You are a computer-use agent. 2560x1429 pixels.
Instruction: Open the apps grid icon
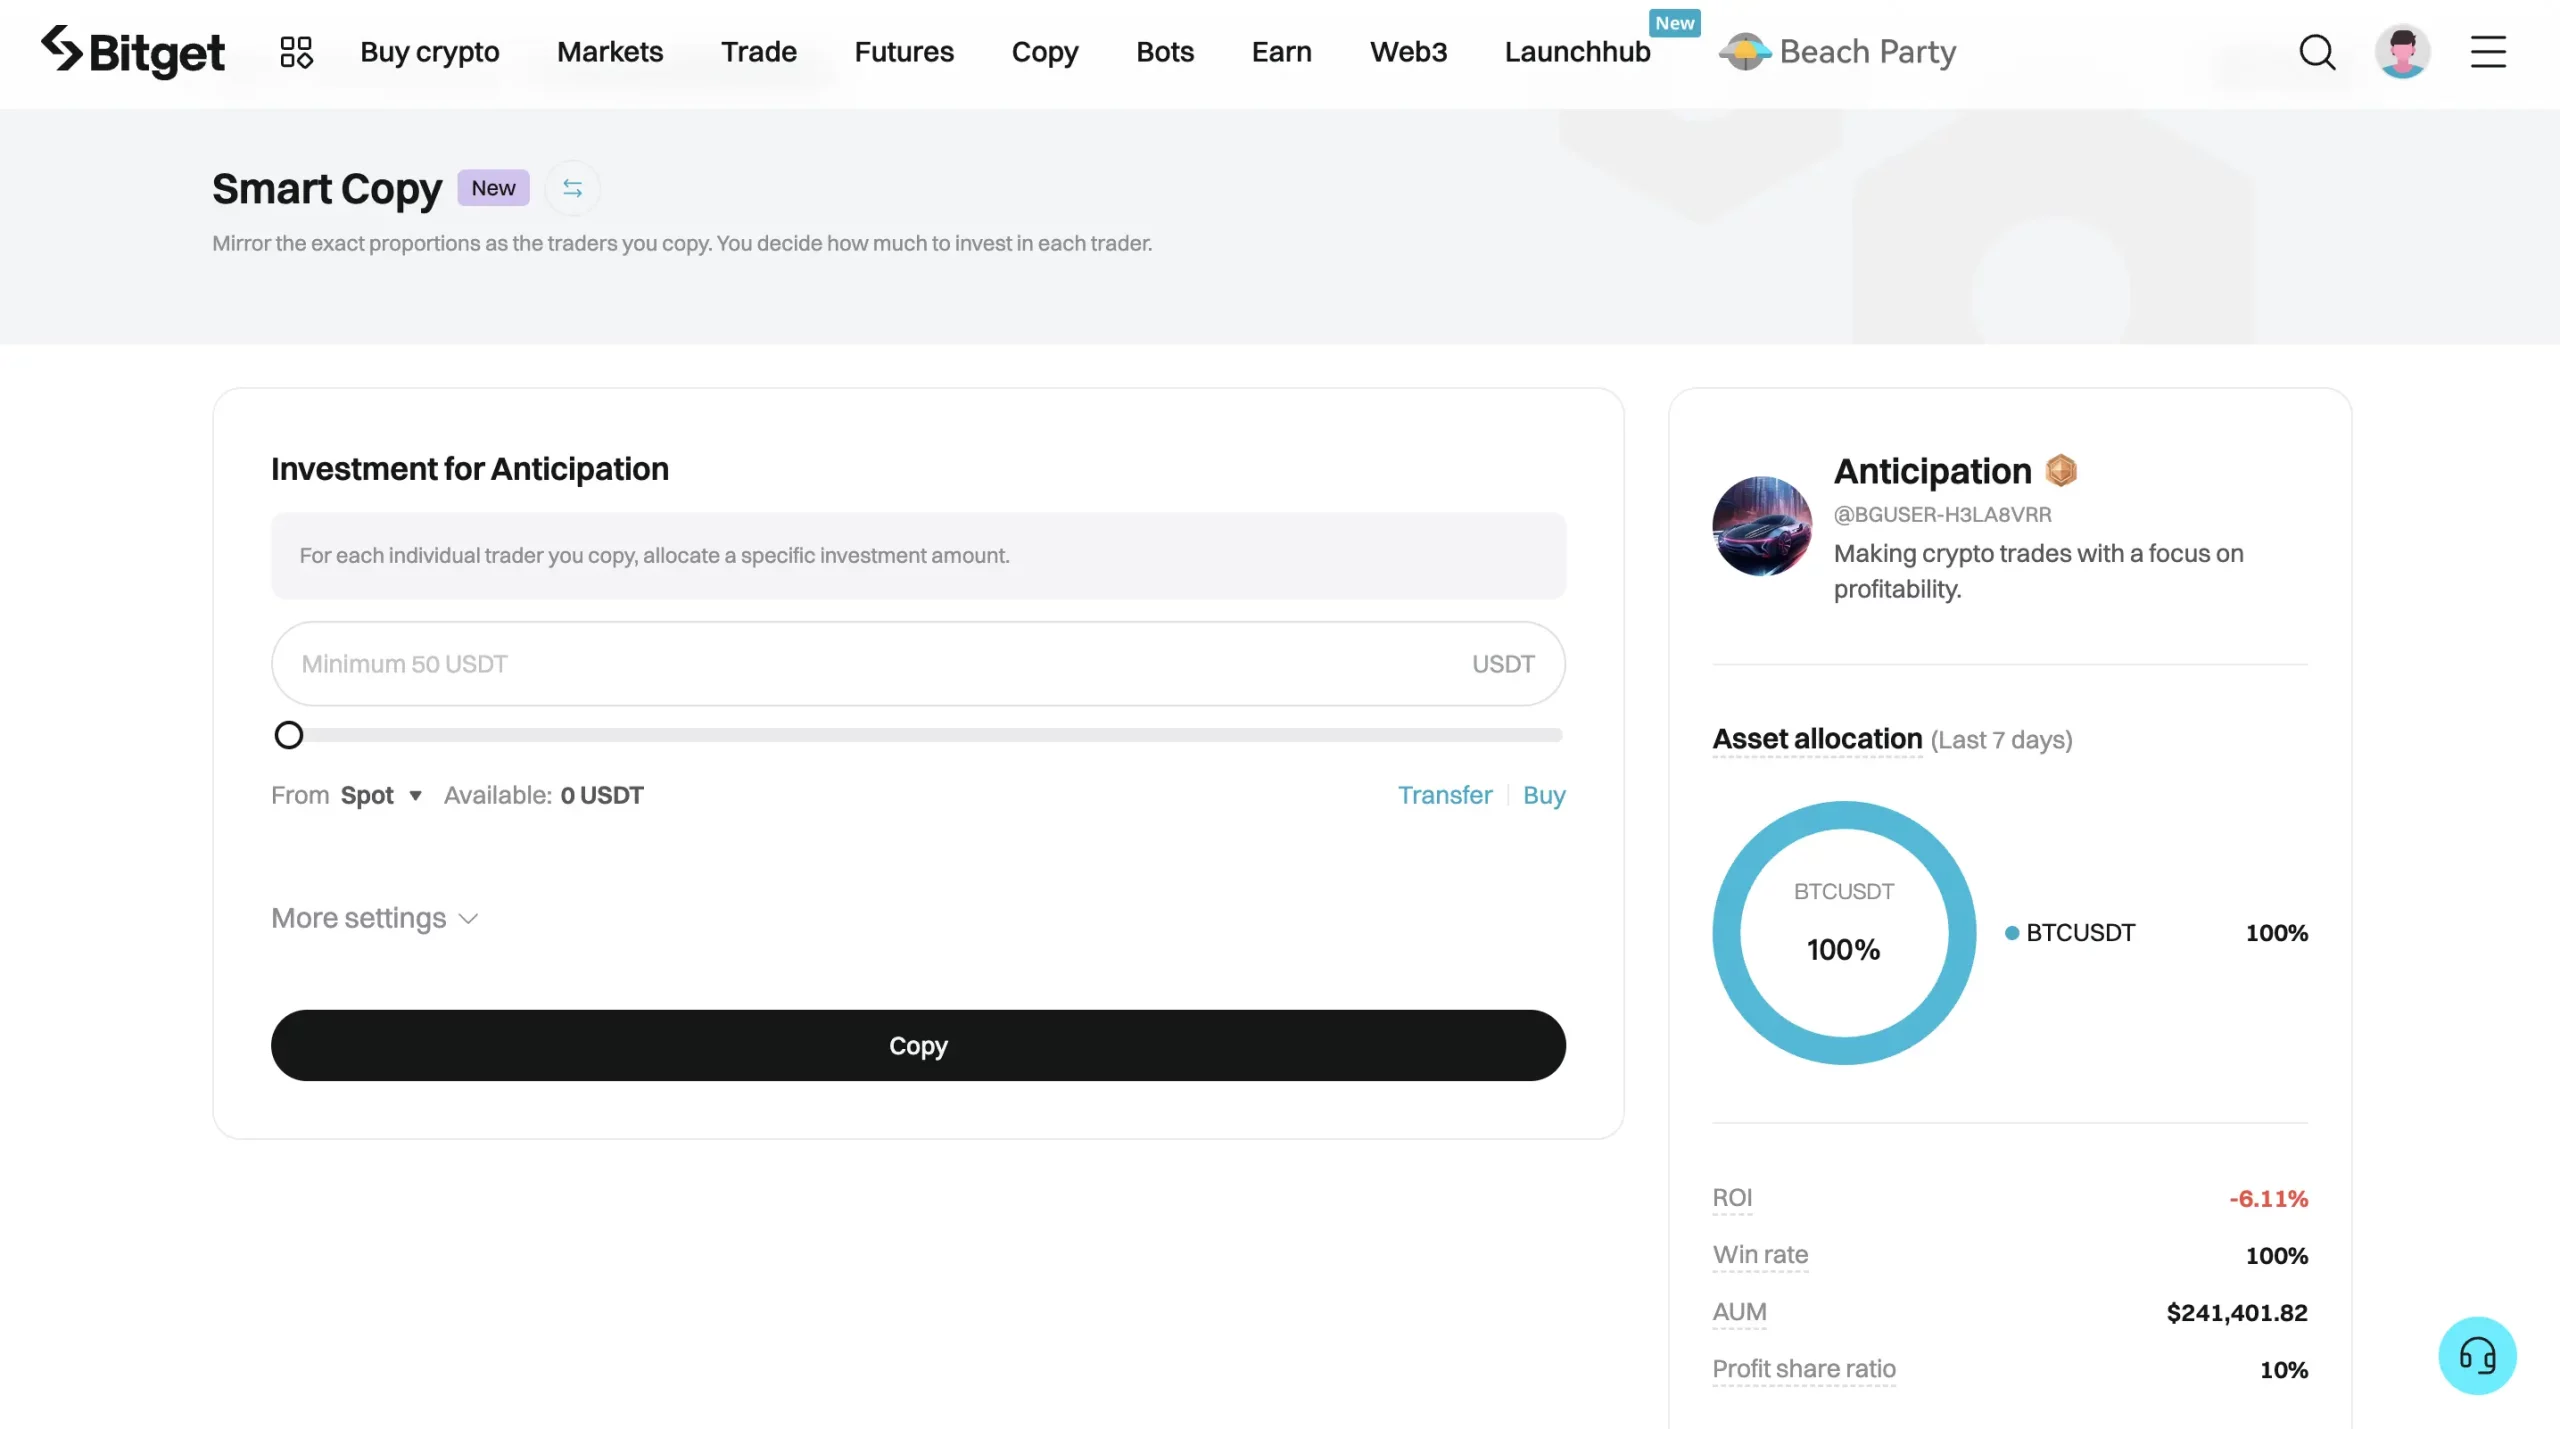pos(296,52)
